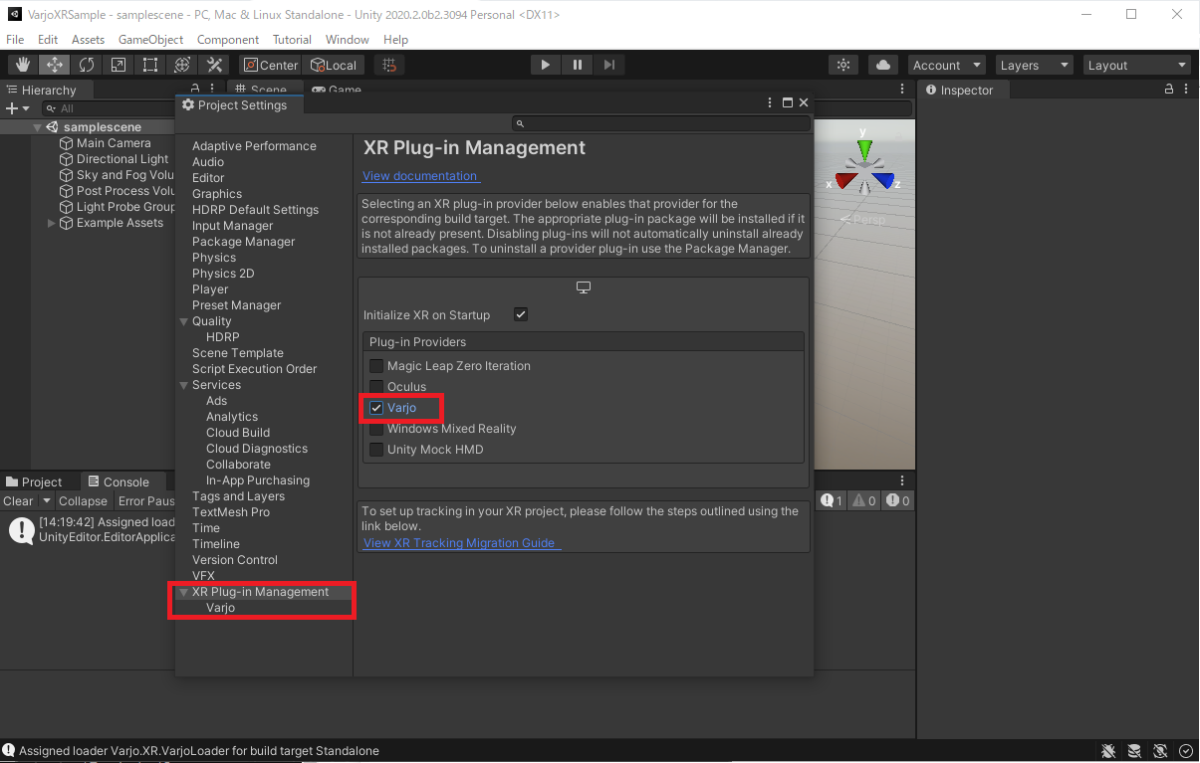This screenshot has height=763, width=1200.
Task: Open the Hierarchy create plus dropdown
Action: (x=18, y=108)
